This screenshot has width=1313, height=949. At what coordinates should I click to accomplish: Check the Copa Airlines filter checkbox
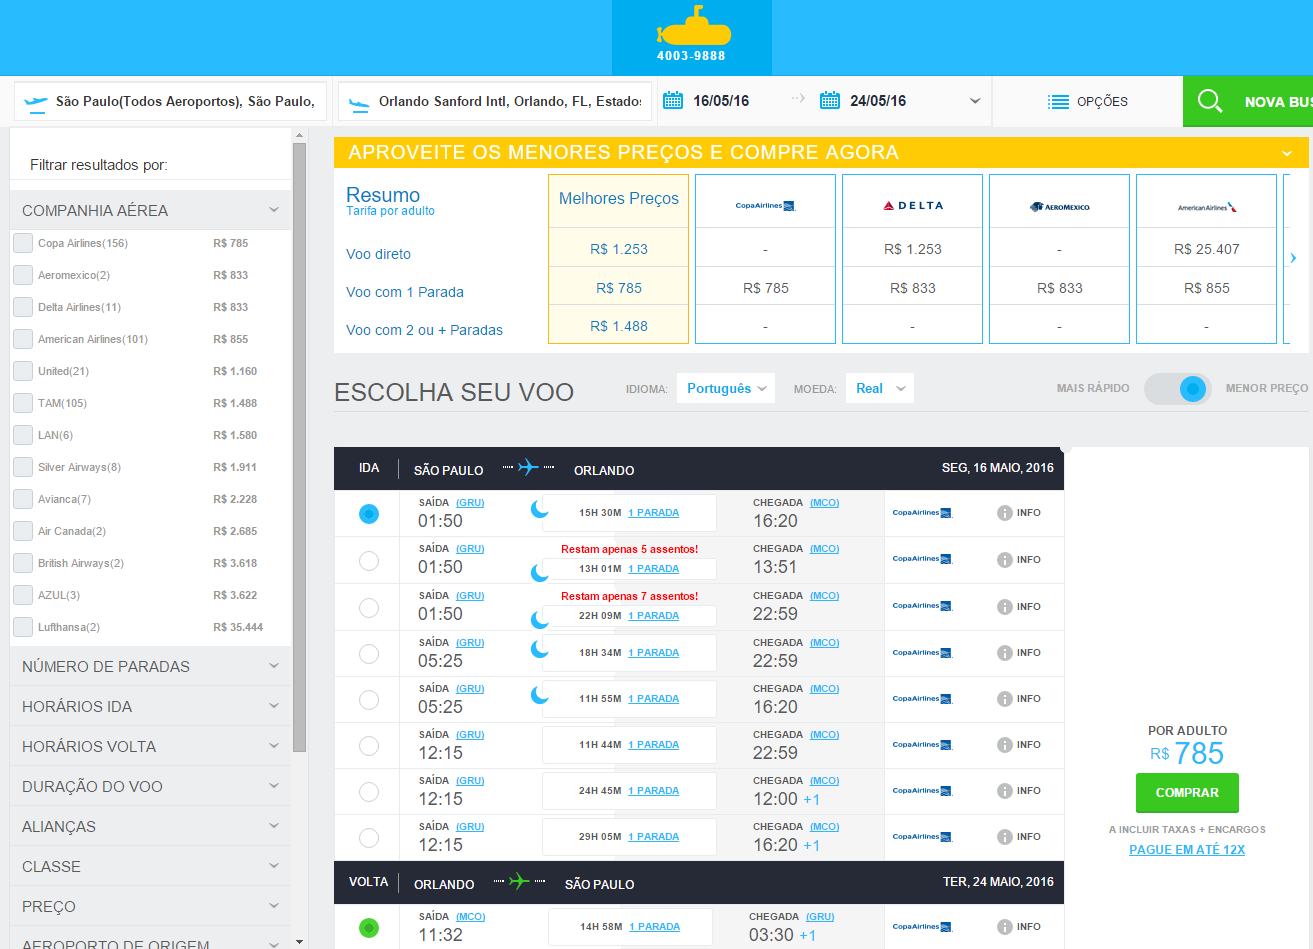point(23,243)
